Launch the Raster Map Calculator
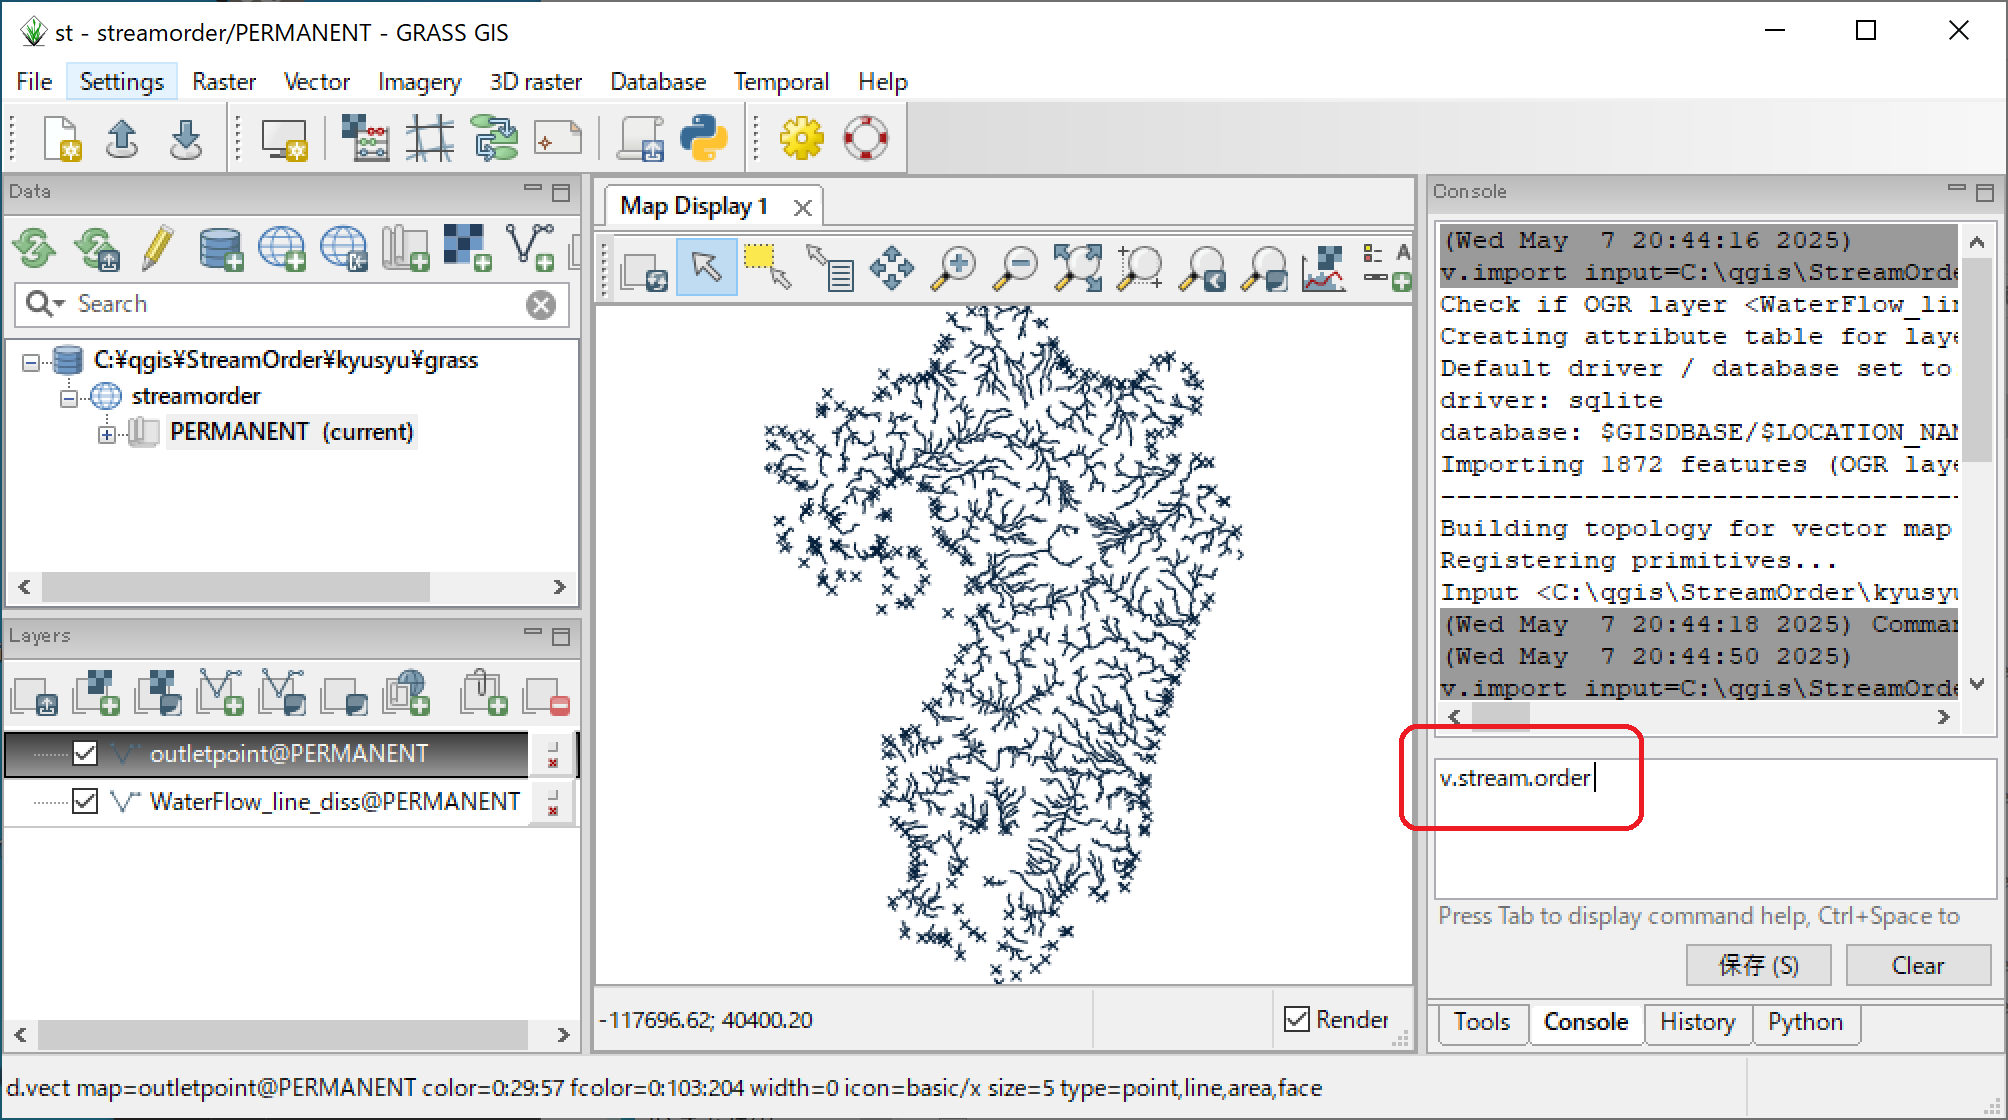 coord(367,138)
